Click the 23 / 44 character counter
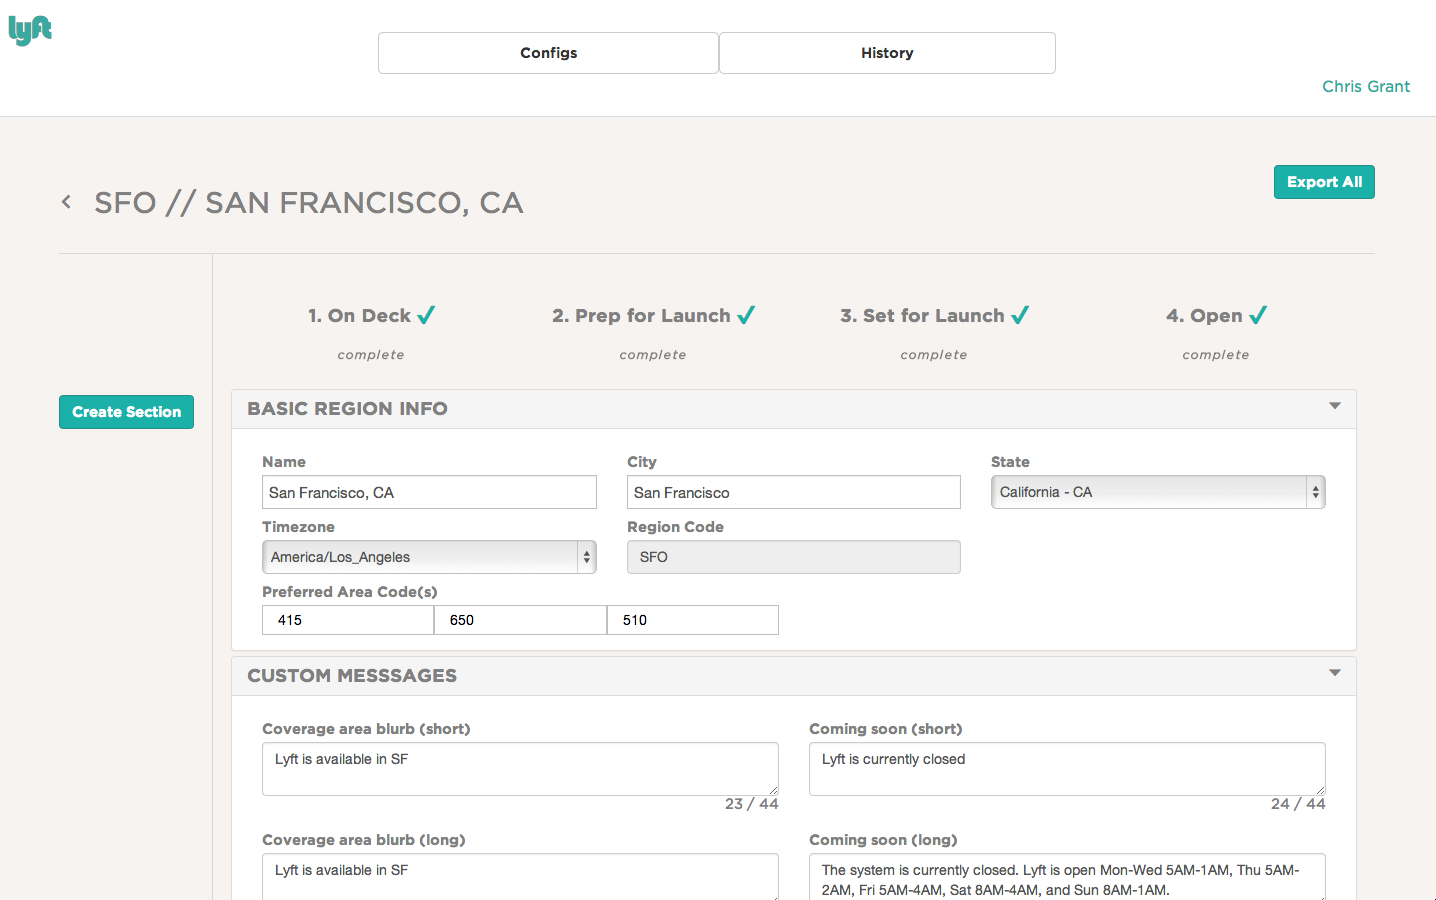 [x=752, y=804]
